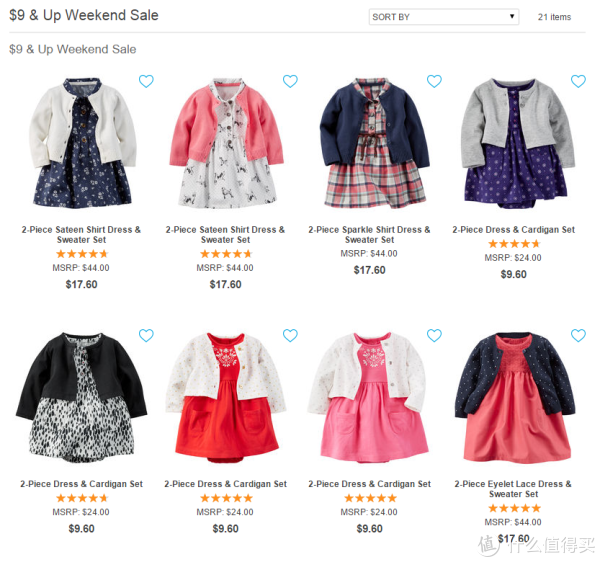Open the 2-Piece Sparkle Shirt Dress link
Viewport: 600px width, 562px height.
pos(369,235)
